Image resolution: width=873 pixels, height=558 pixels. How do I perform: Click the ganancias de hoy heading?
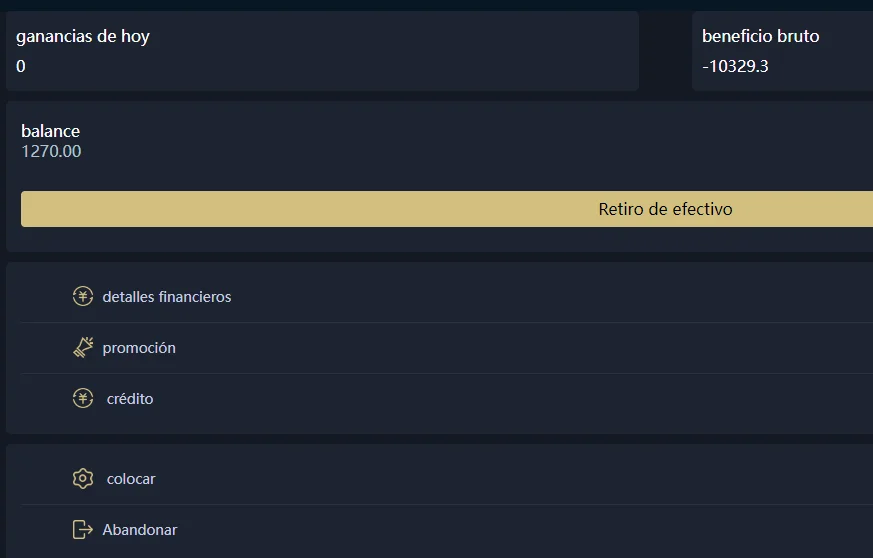pos(83,37)
